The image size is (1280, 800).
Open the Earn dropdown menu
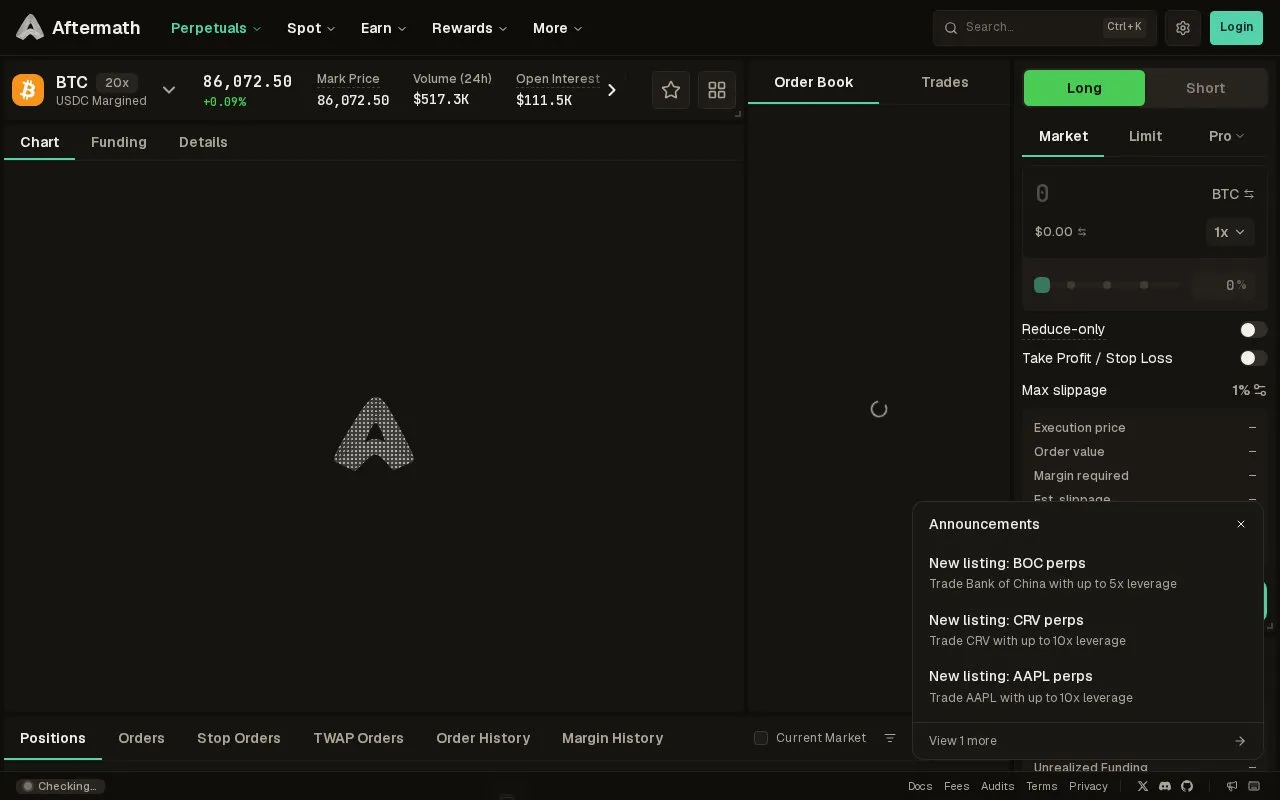pos(384,28)
